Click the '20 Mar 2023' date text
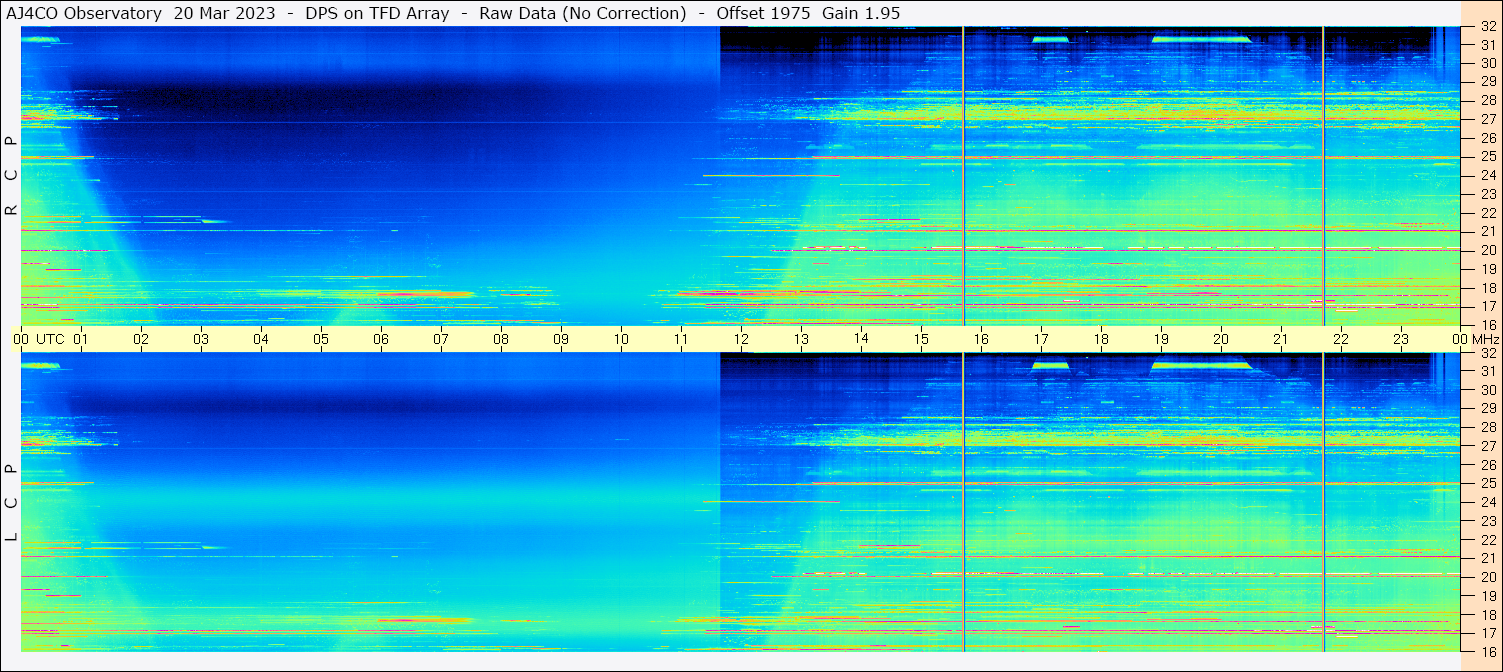The height and width of the screenshot is (672, 1503). coord(227,13)
